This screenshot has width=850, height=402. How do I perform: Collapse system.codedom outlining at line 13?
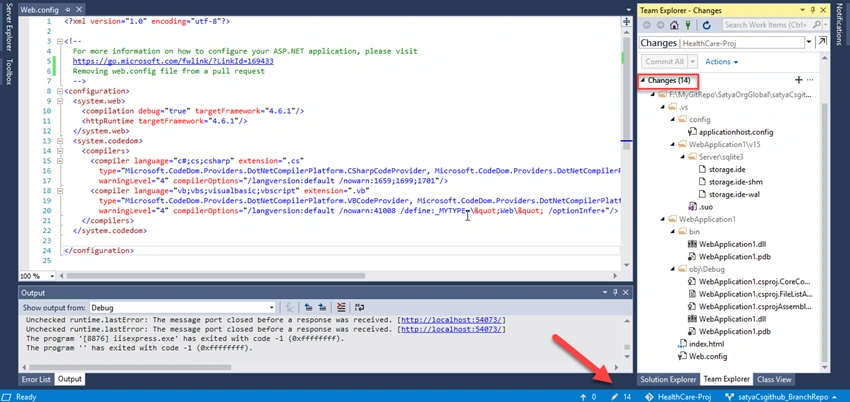pos(59,141)
